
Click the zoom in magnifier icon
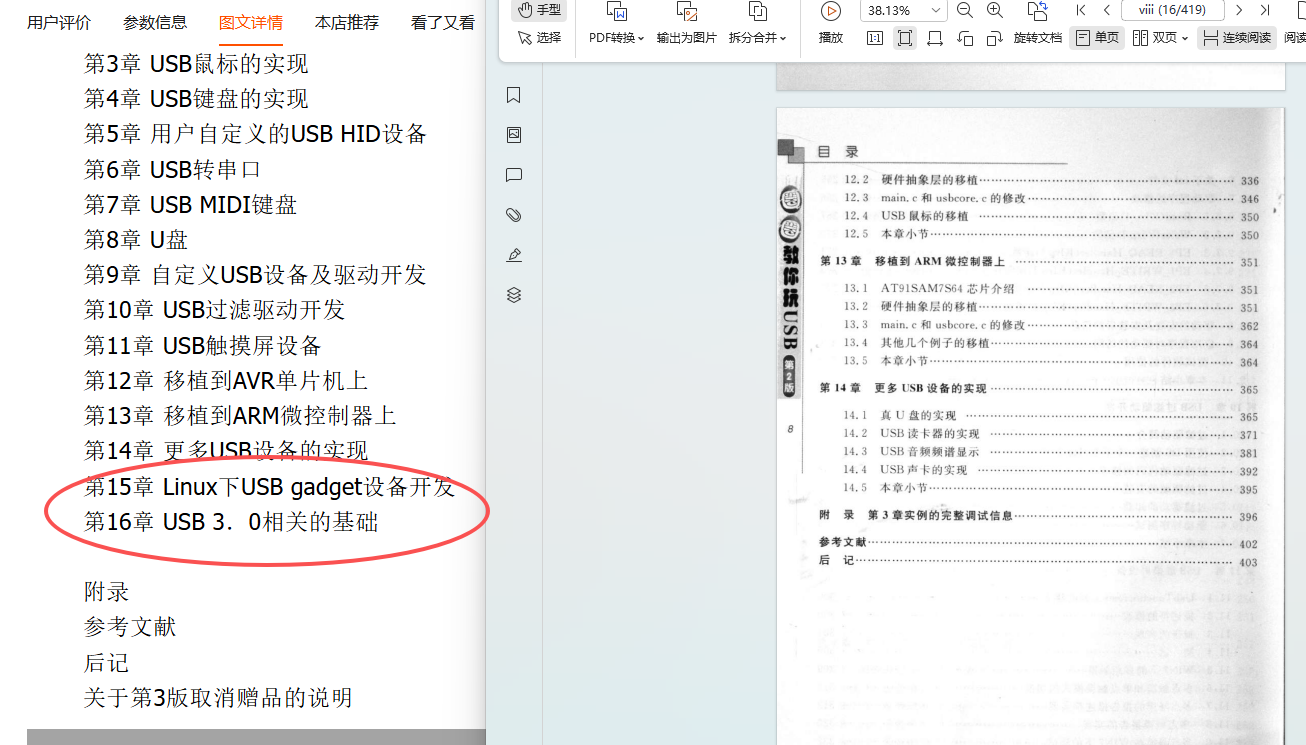pos(995,10)
